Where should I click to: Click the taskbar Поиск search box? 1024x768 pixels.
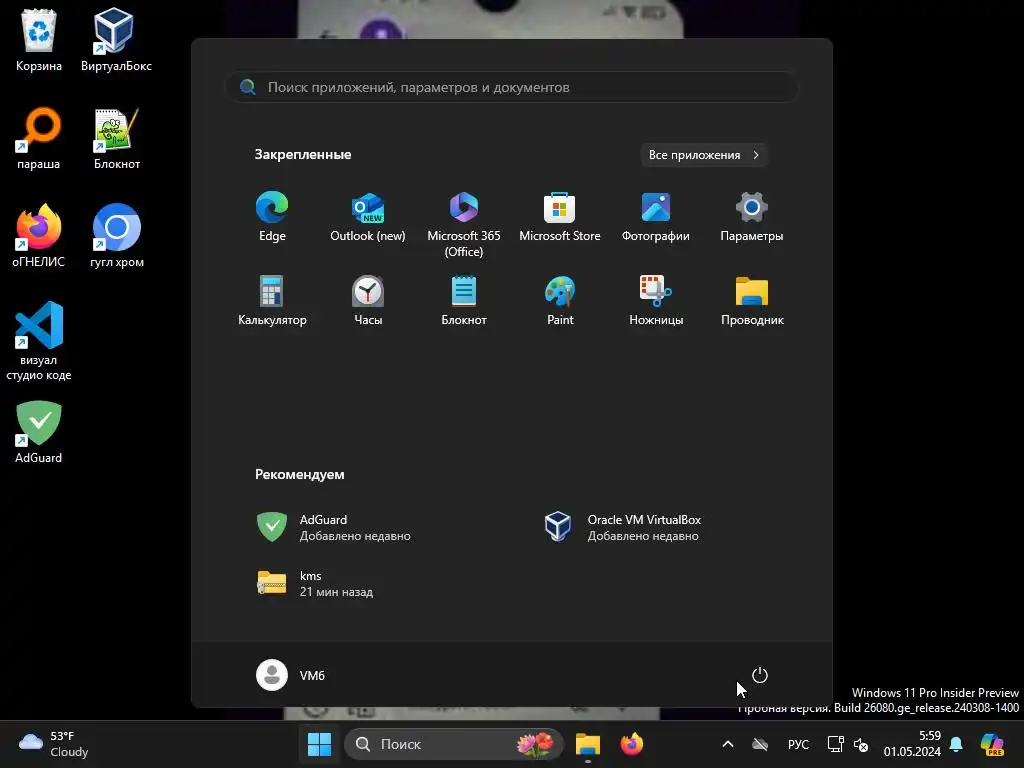pyautogui.click(x=453, y=744)
